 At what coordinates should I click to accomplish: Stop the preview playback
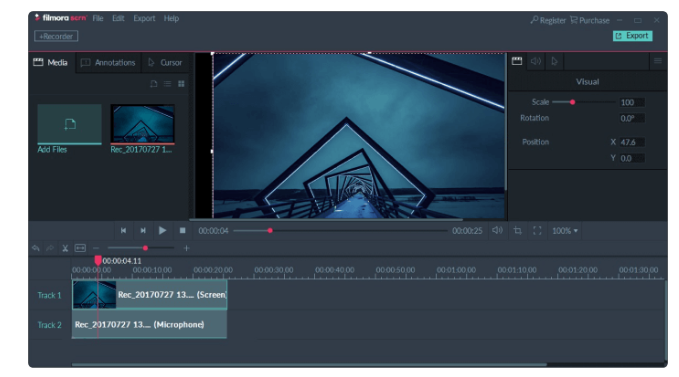tap(182, 231)
